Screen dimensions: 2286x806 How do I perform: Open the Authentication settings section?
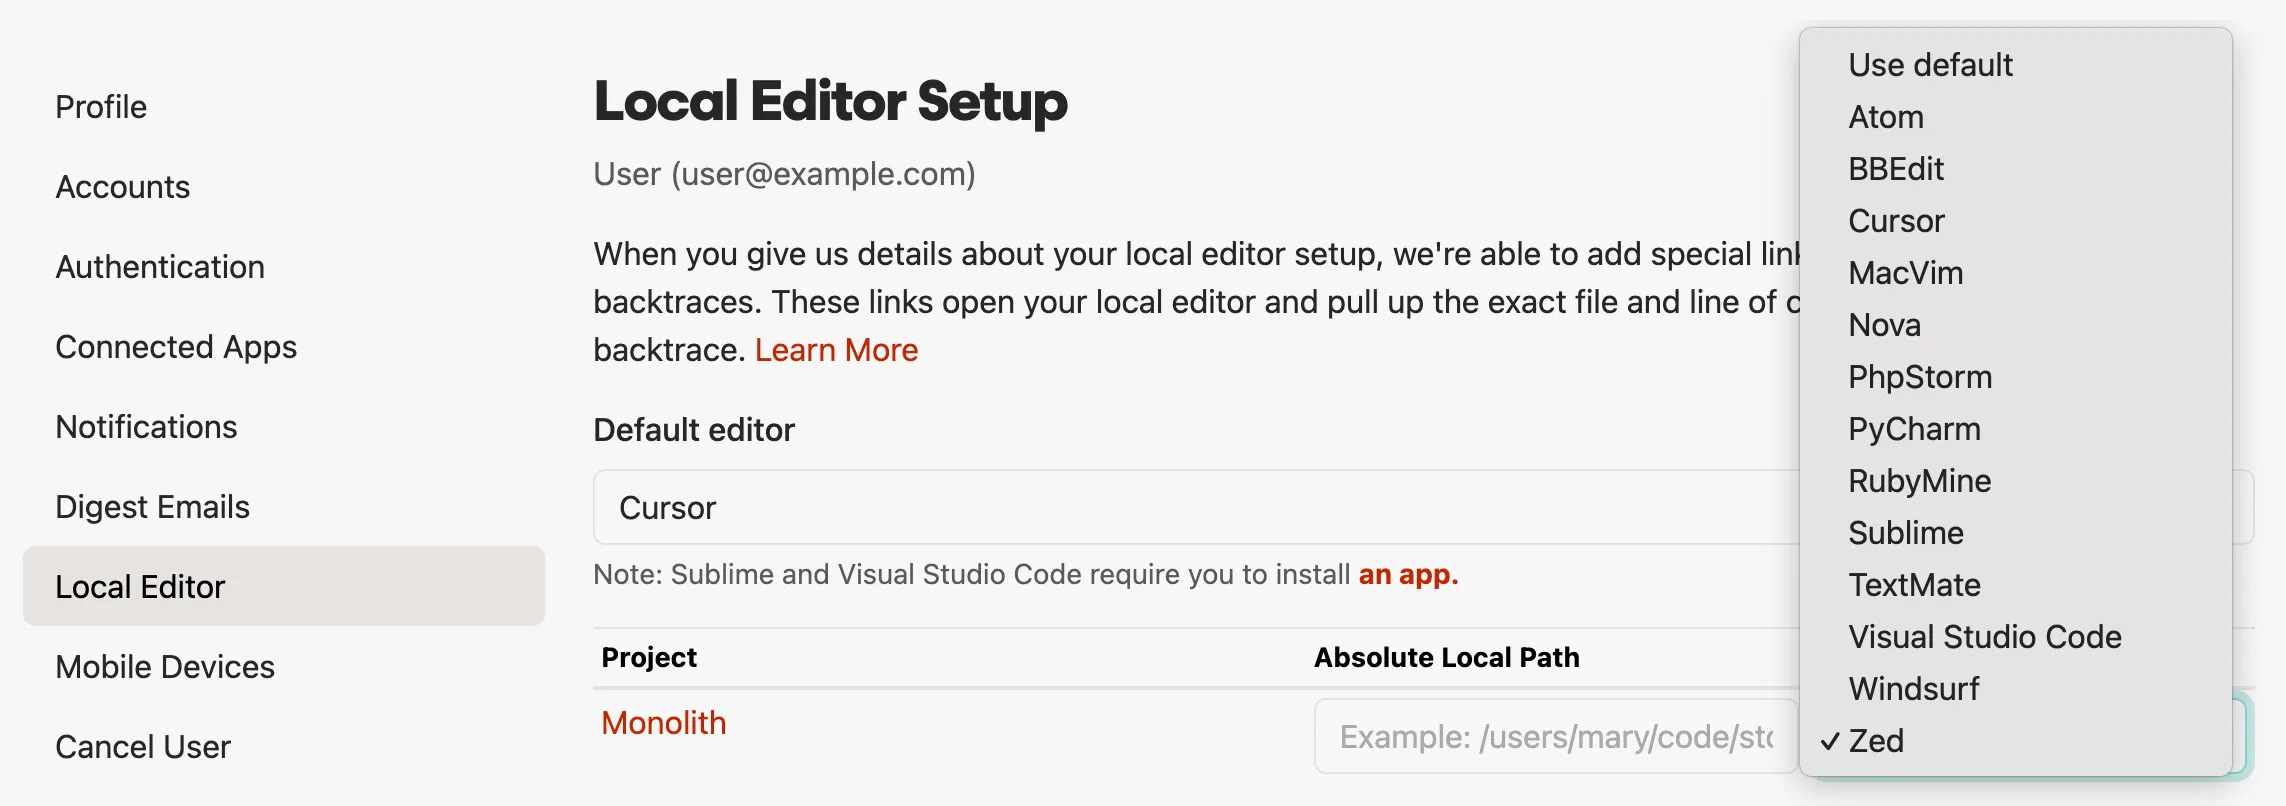(x=160, y=267)
